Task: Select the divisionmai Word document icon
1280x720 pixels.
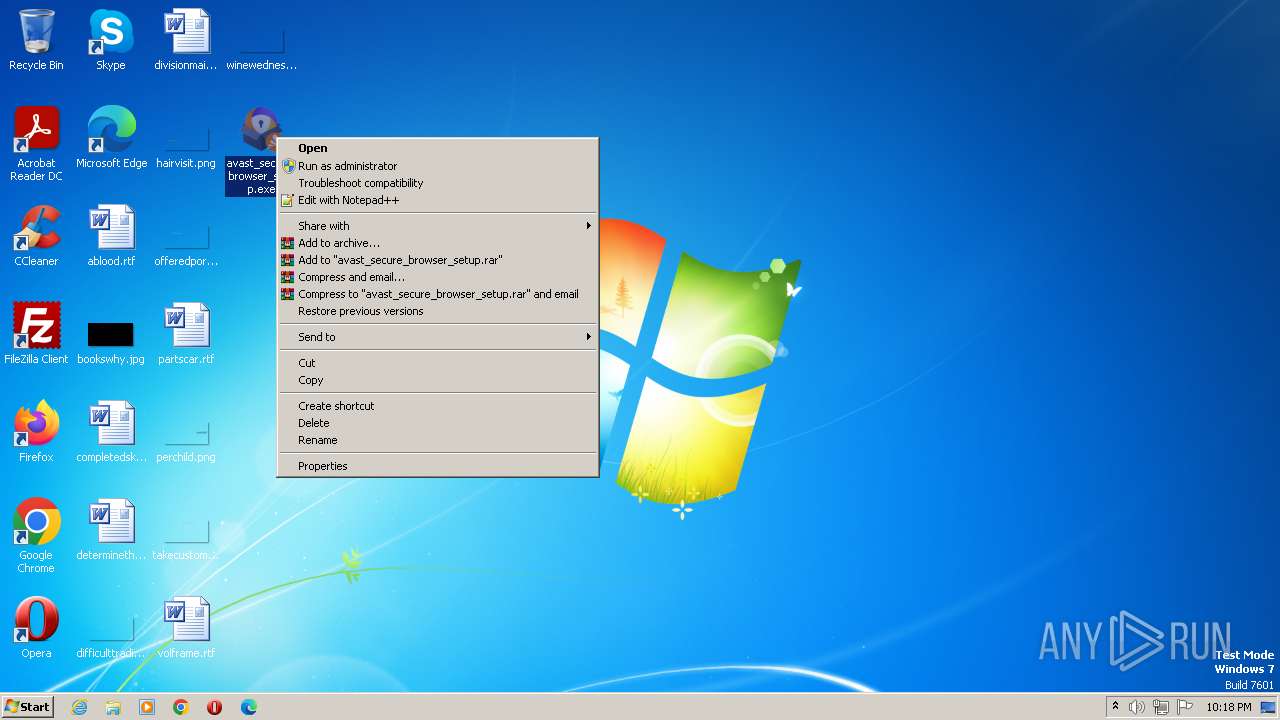Action: (186, 40)
